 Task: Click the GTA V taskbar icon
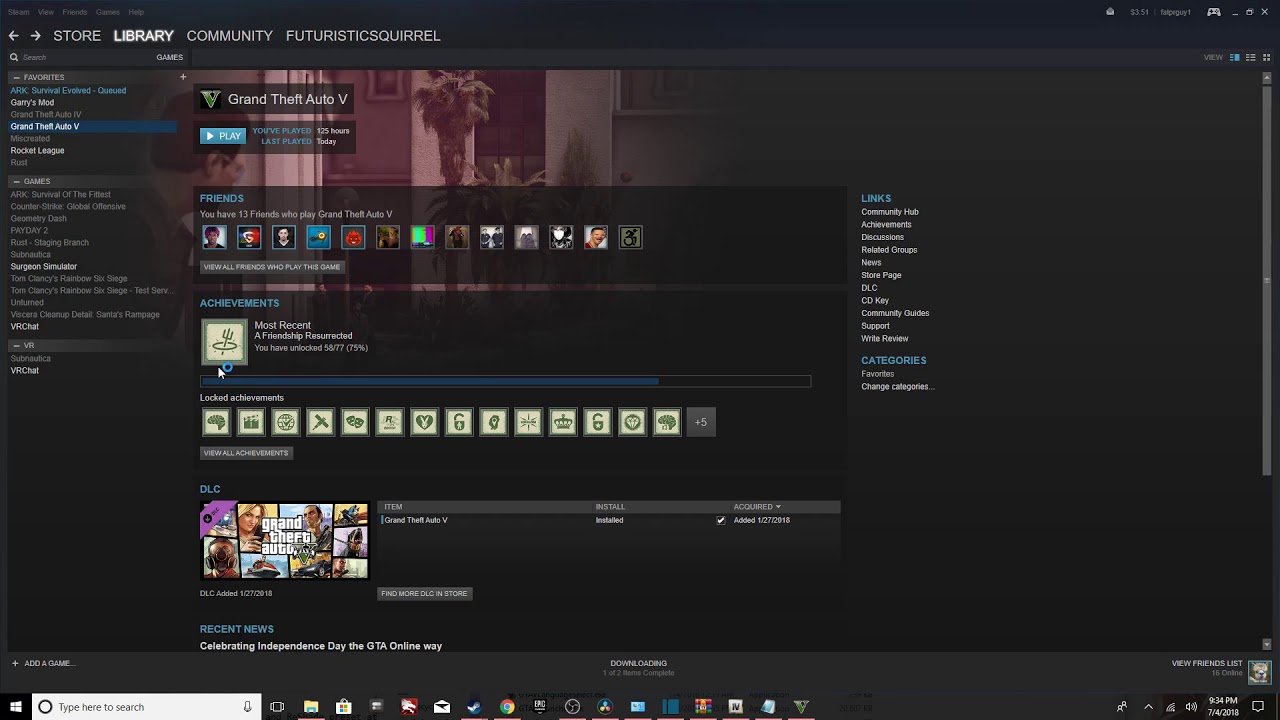[x=801, y=707]
